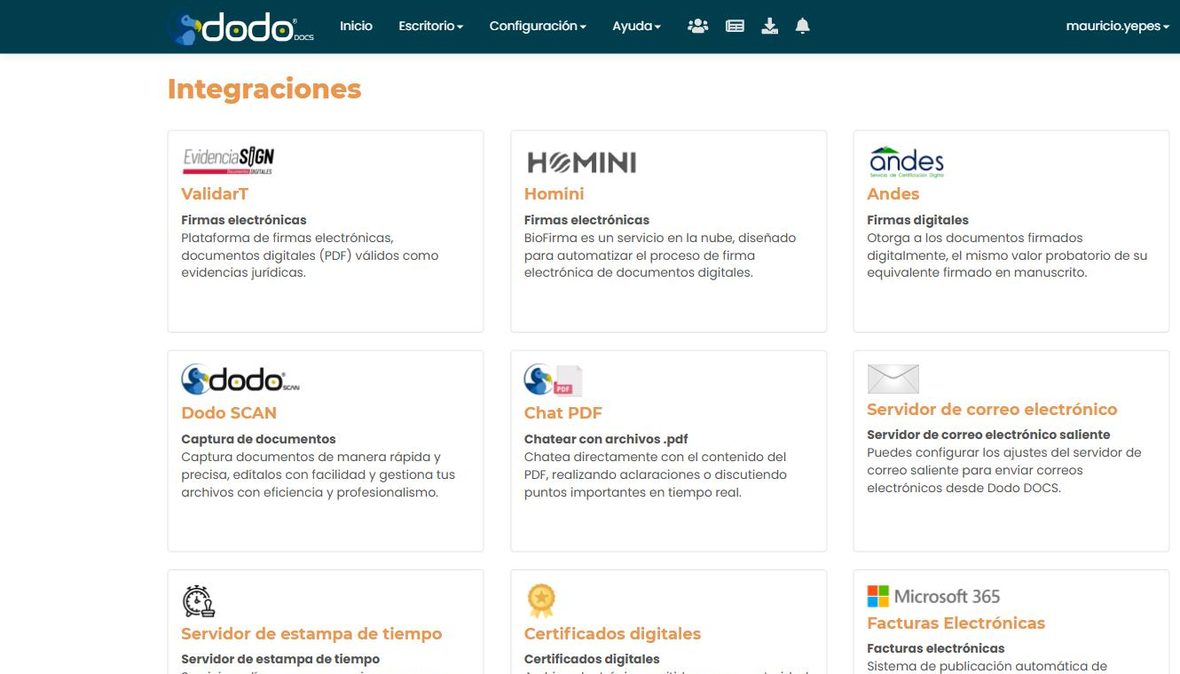Open Servidor de estampa de tiempo link
The width and height of the screenshot is (1180, 674).
pyautogui.click(x=312, y=634)
